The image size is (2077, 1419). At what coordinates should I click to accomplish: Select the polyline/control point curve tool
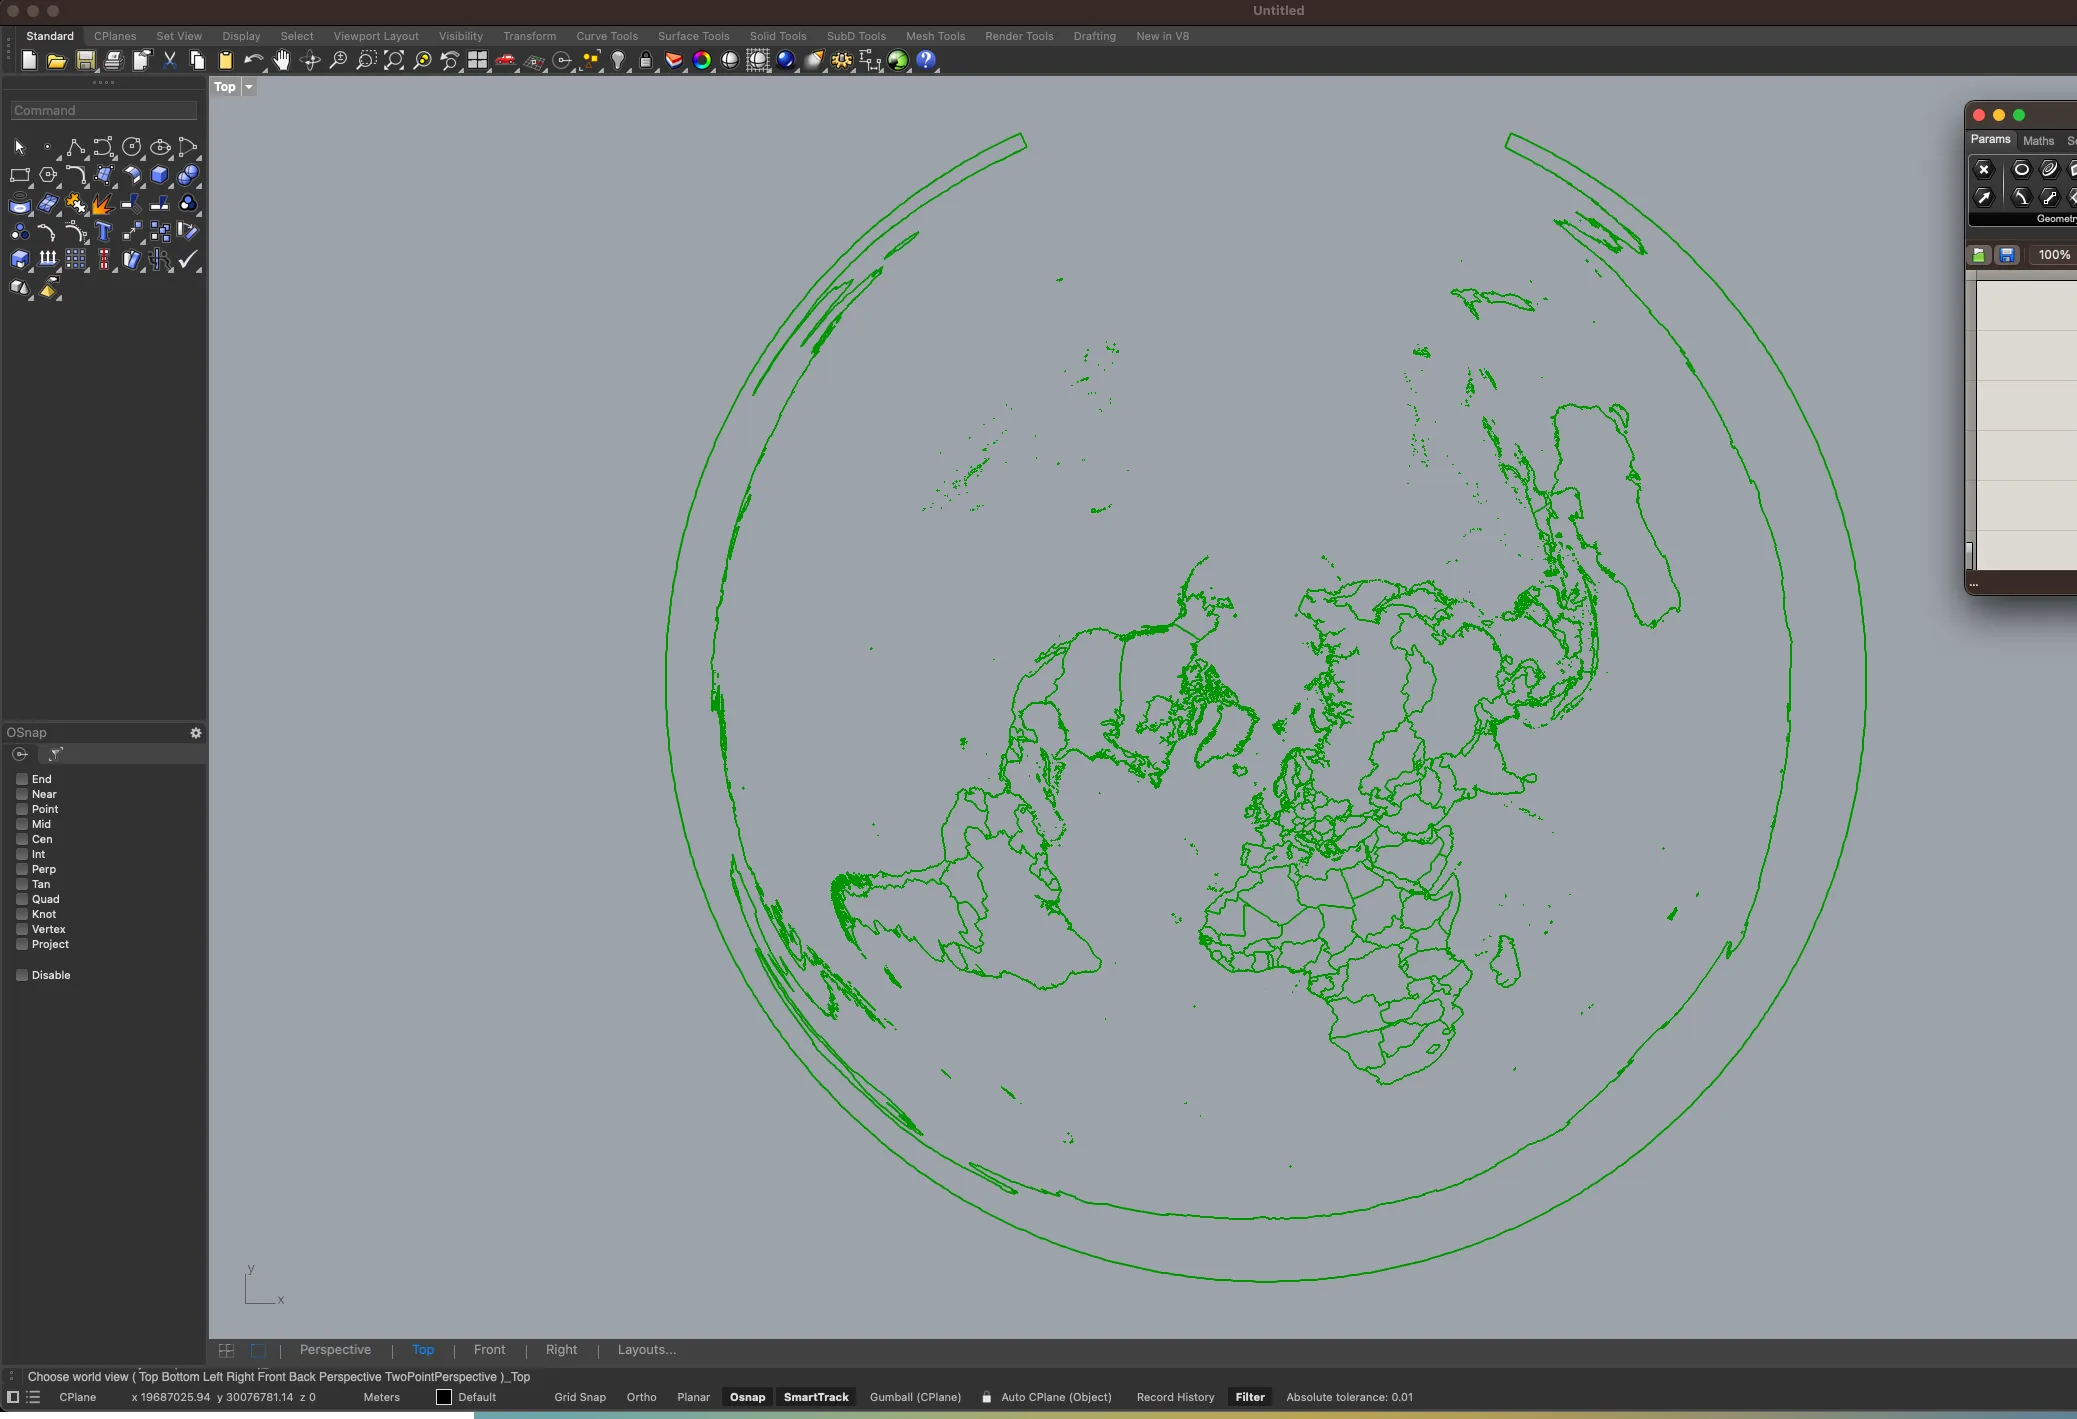click(76, 147)
